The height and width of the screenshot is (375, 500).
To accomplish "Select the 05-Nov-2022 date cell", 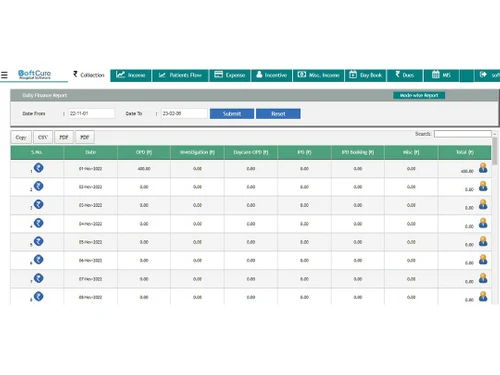I will pyautogui.click(x=90, y=242).
